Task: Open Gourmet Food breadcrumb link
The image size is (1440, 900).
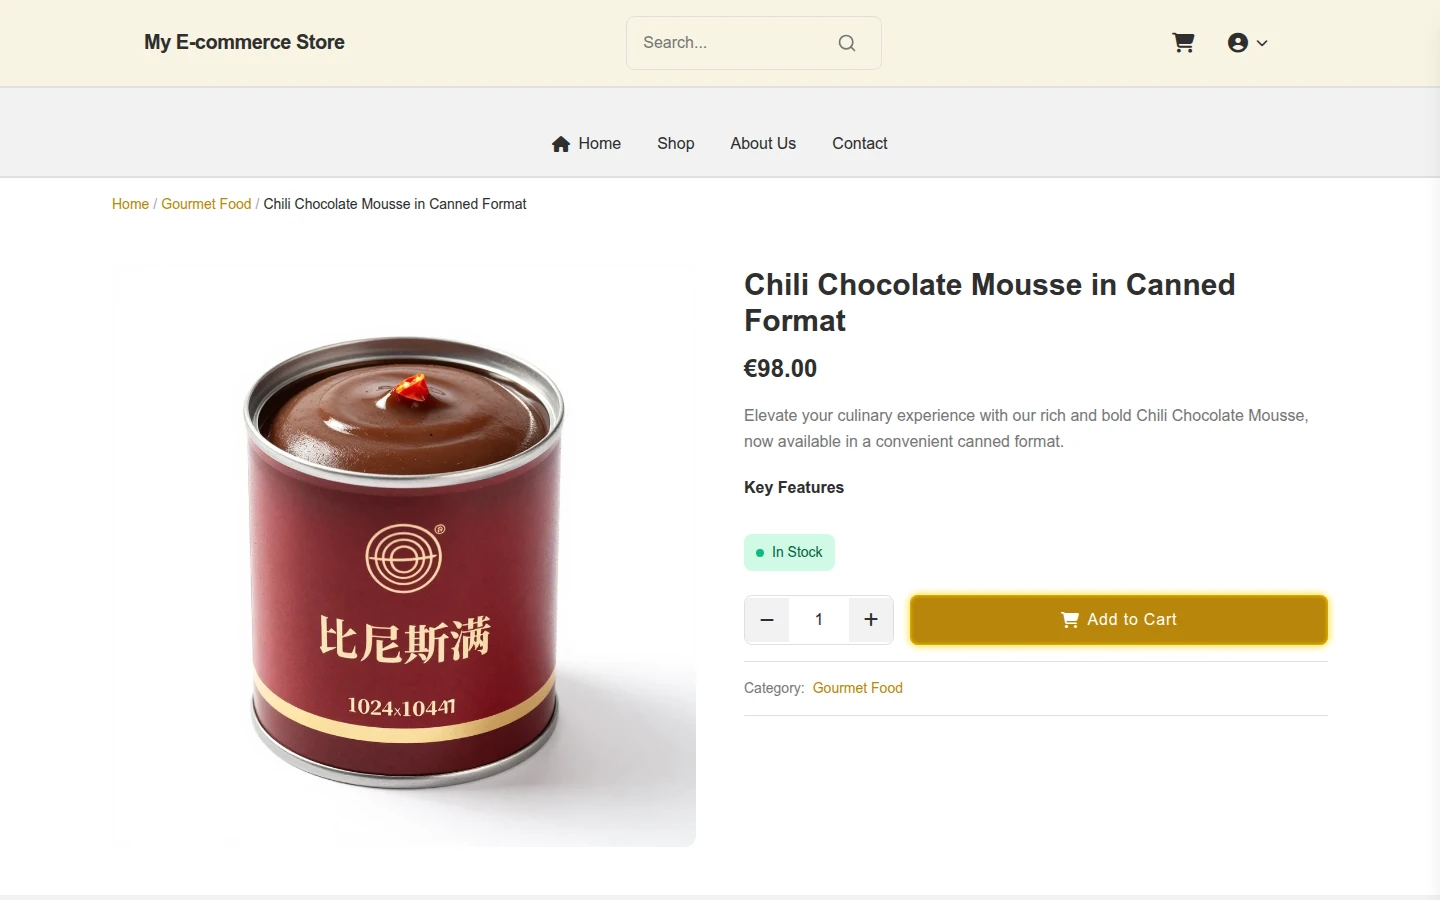Action: click(206, 204)
